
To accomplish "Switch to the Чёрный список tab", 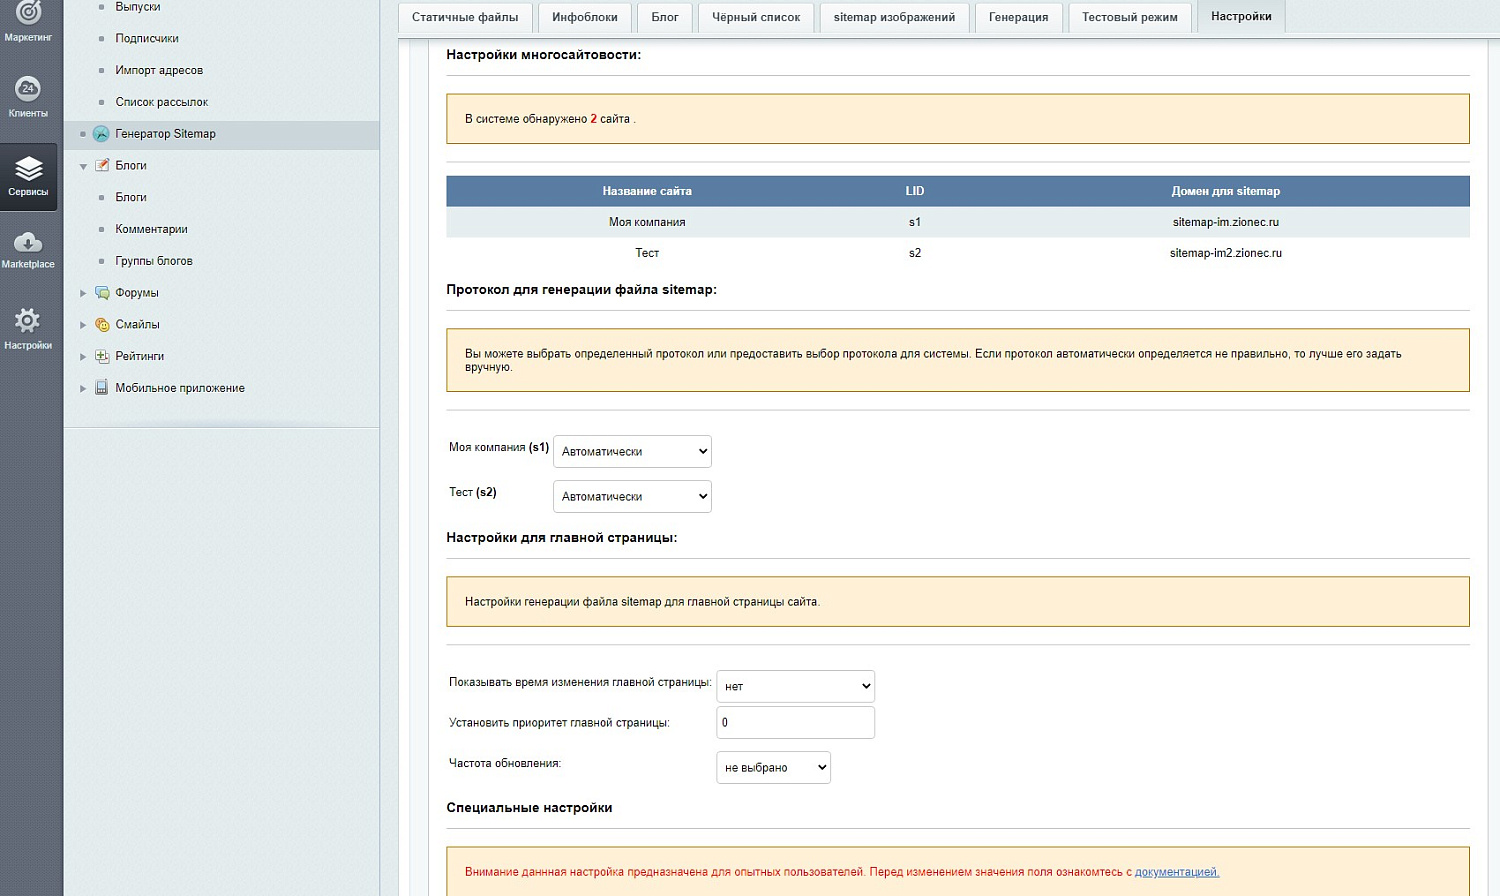I will tap(756, 17).
